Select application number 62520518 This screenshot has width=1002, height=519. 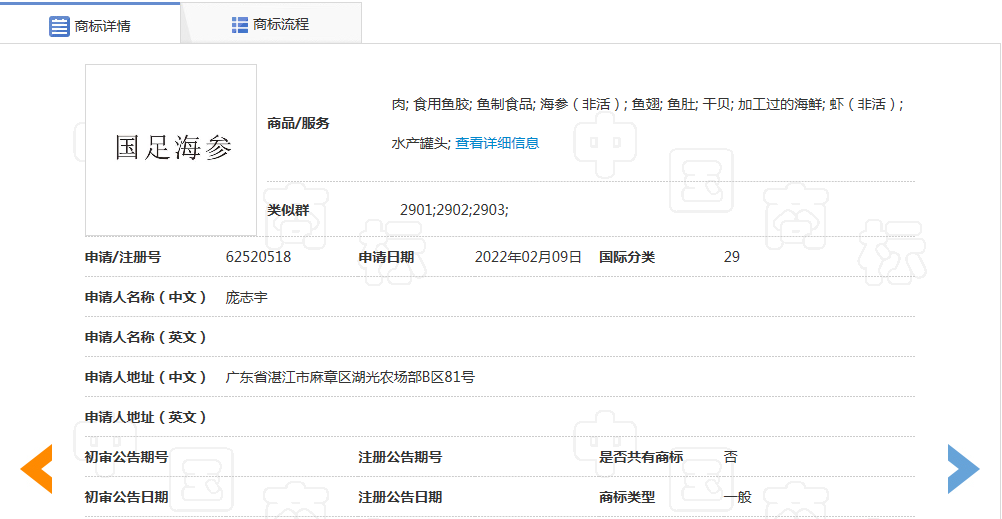point(259,257)
